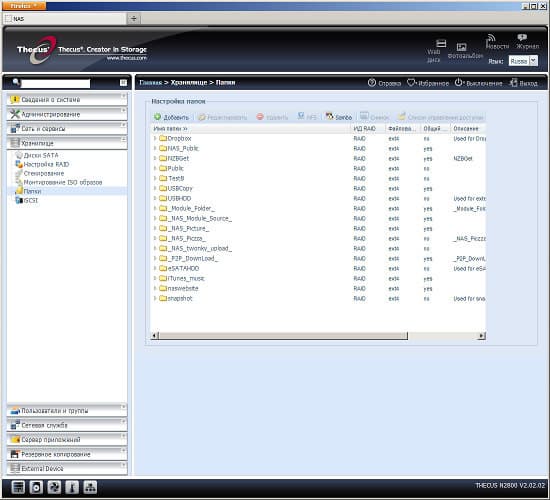
Task: Expand Сервер приложений panel
Action: pos(67,439)
